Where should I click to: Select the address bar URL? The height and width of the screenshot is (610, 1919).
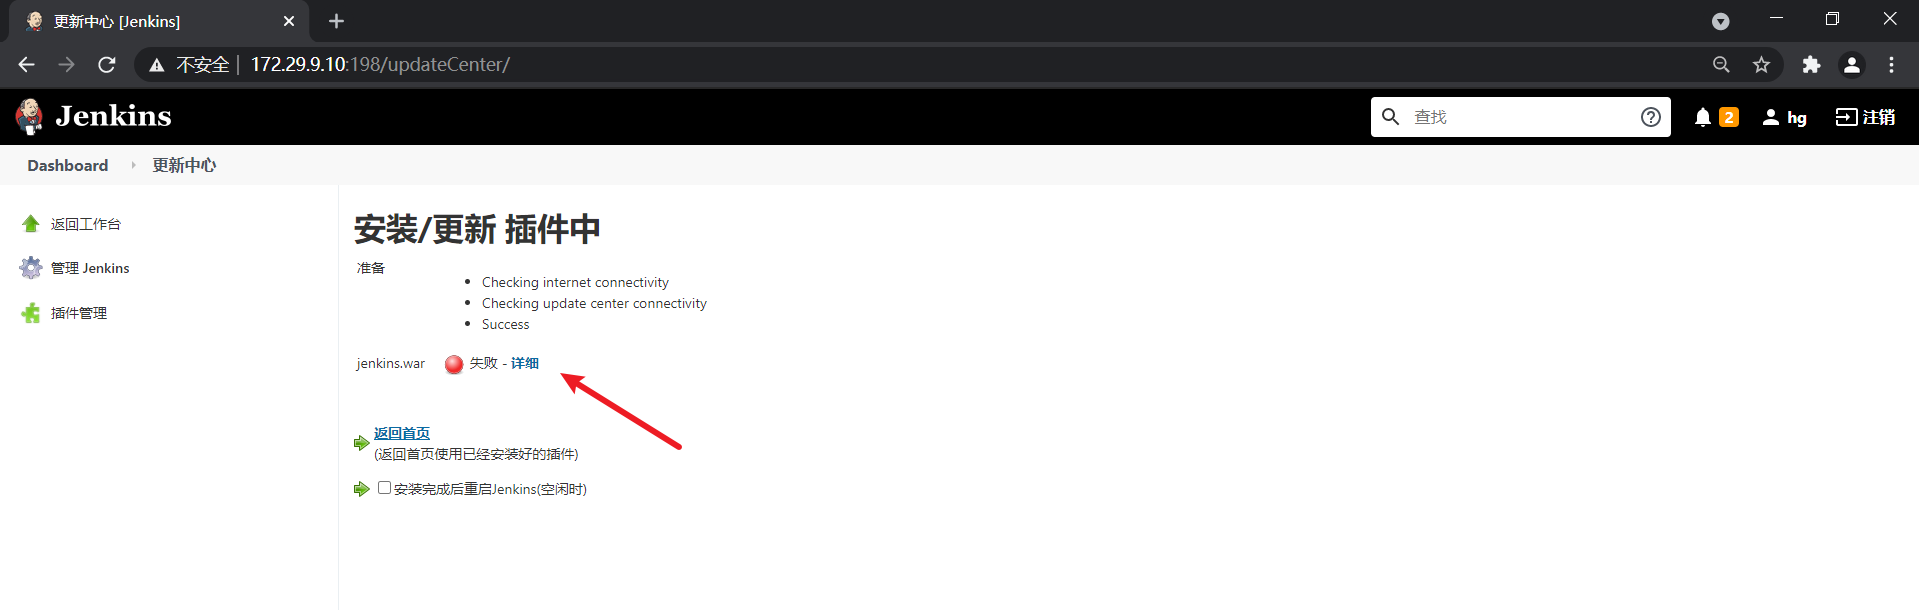(x=380, y=65)
